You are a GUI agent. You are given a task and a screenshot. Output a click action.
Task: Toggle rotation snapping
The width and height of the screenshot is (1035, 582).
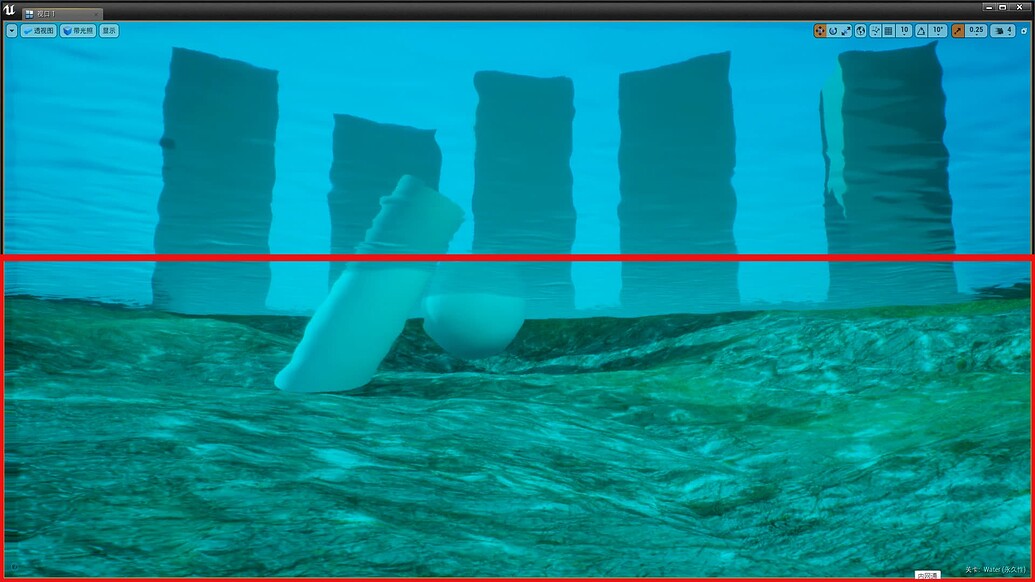pyautogui.click(x=918, y=30)
